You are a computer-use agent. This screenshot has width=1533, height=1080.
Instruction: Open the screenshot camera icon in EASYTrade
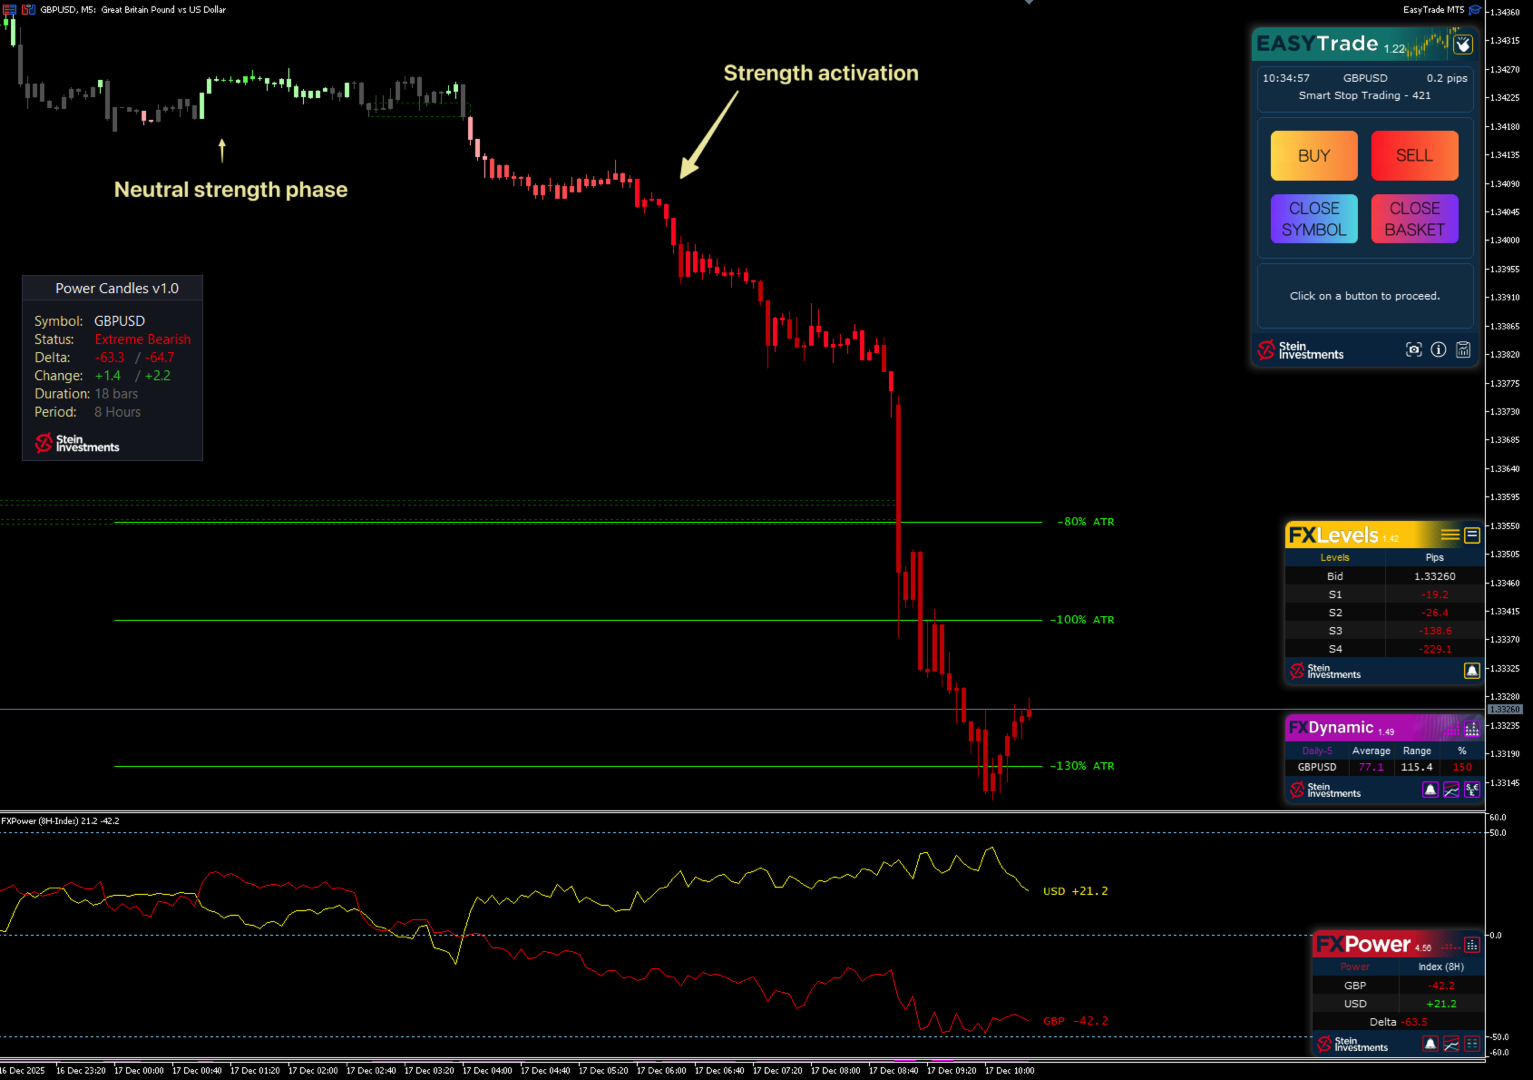click(x=1413, y=350)
